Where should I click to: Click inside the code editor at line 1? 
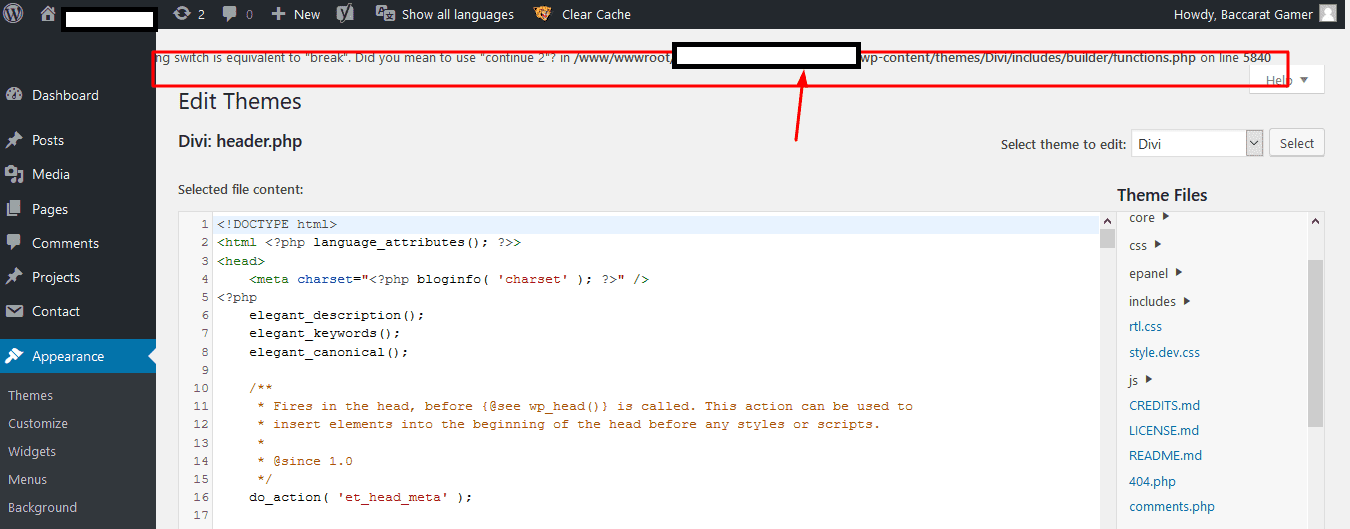(657, 225)
